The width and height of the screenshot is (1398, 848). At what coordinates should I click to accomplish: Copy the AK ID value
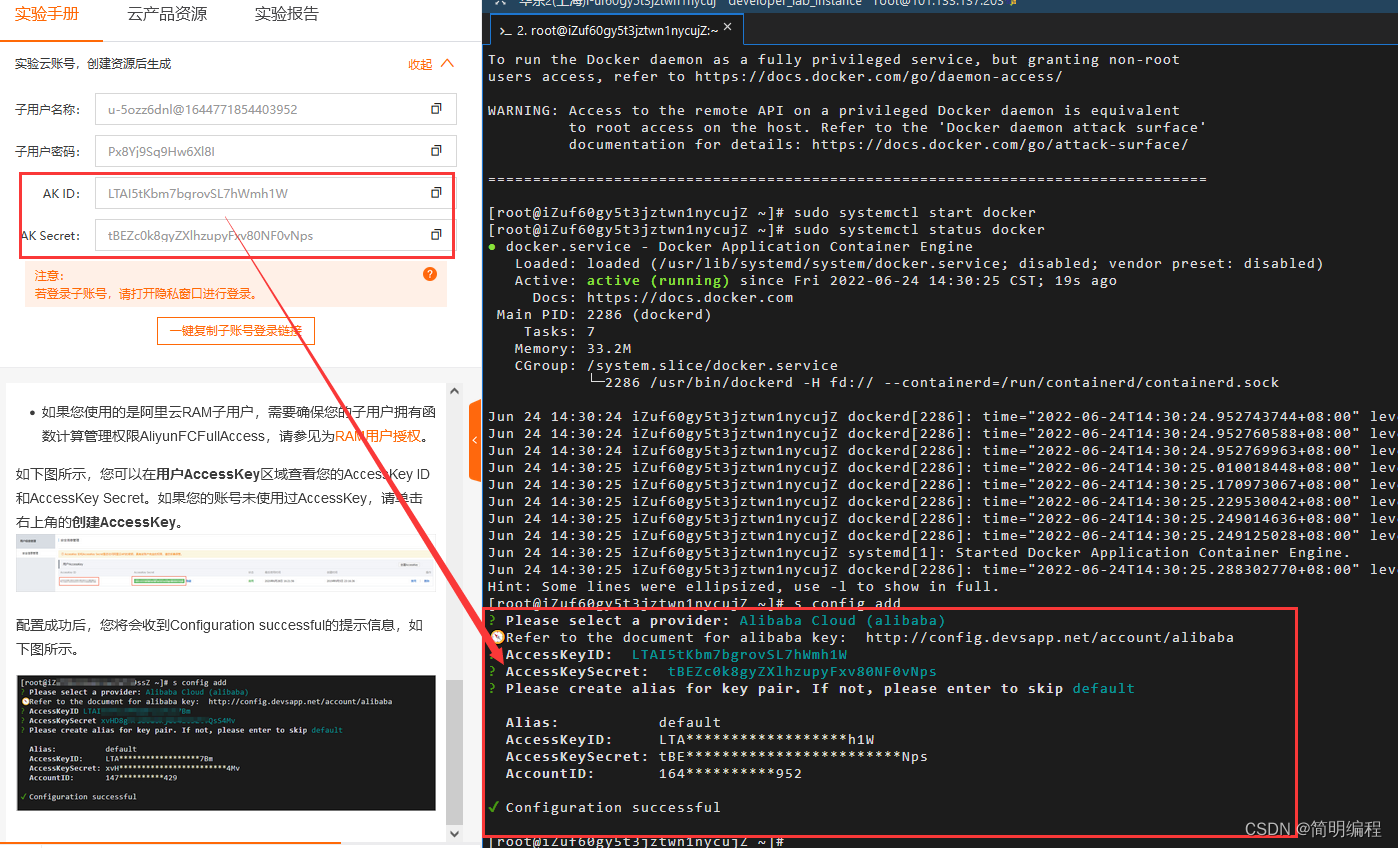pyautogui.click(x=436, y=193)
